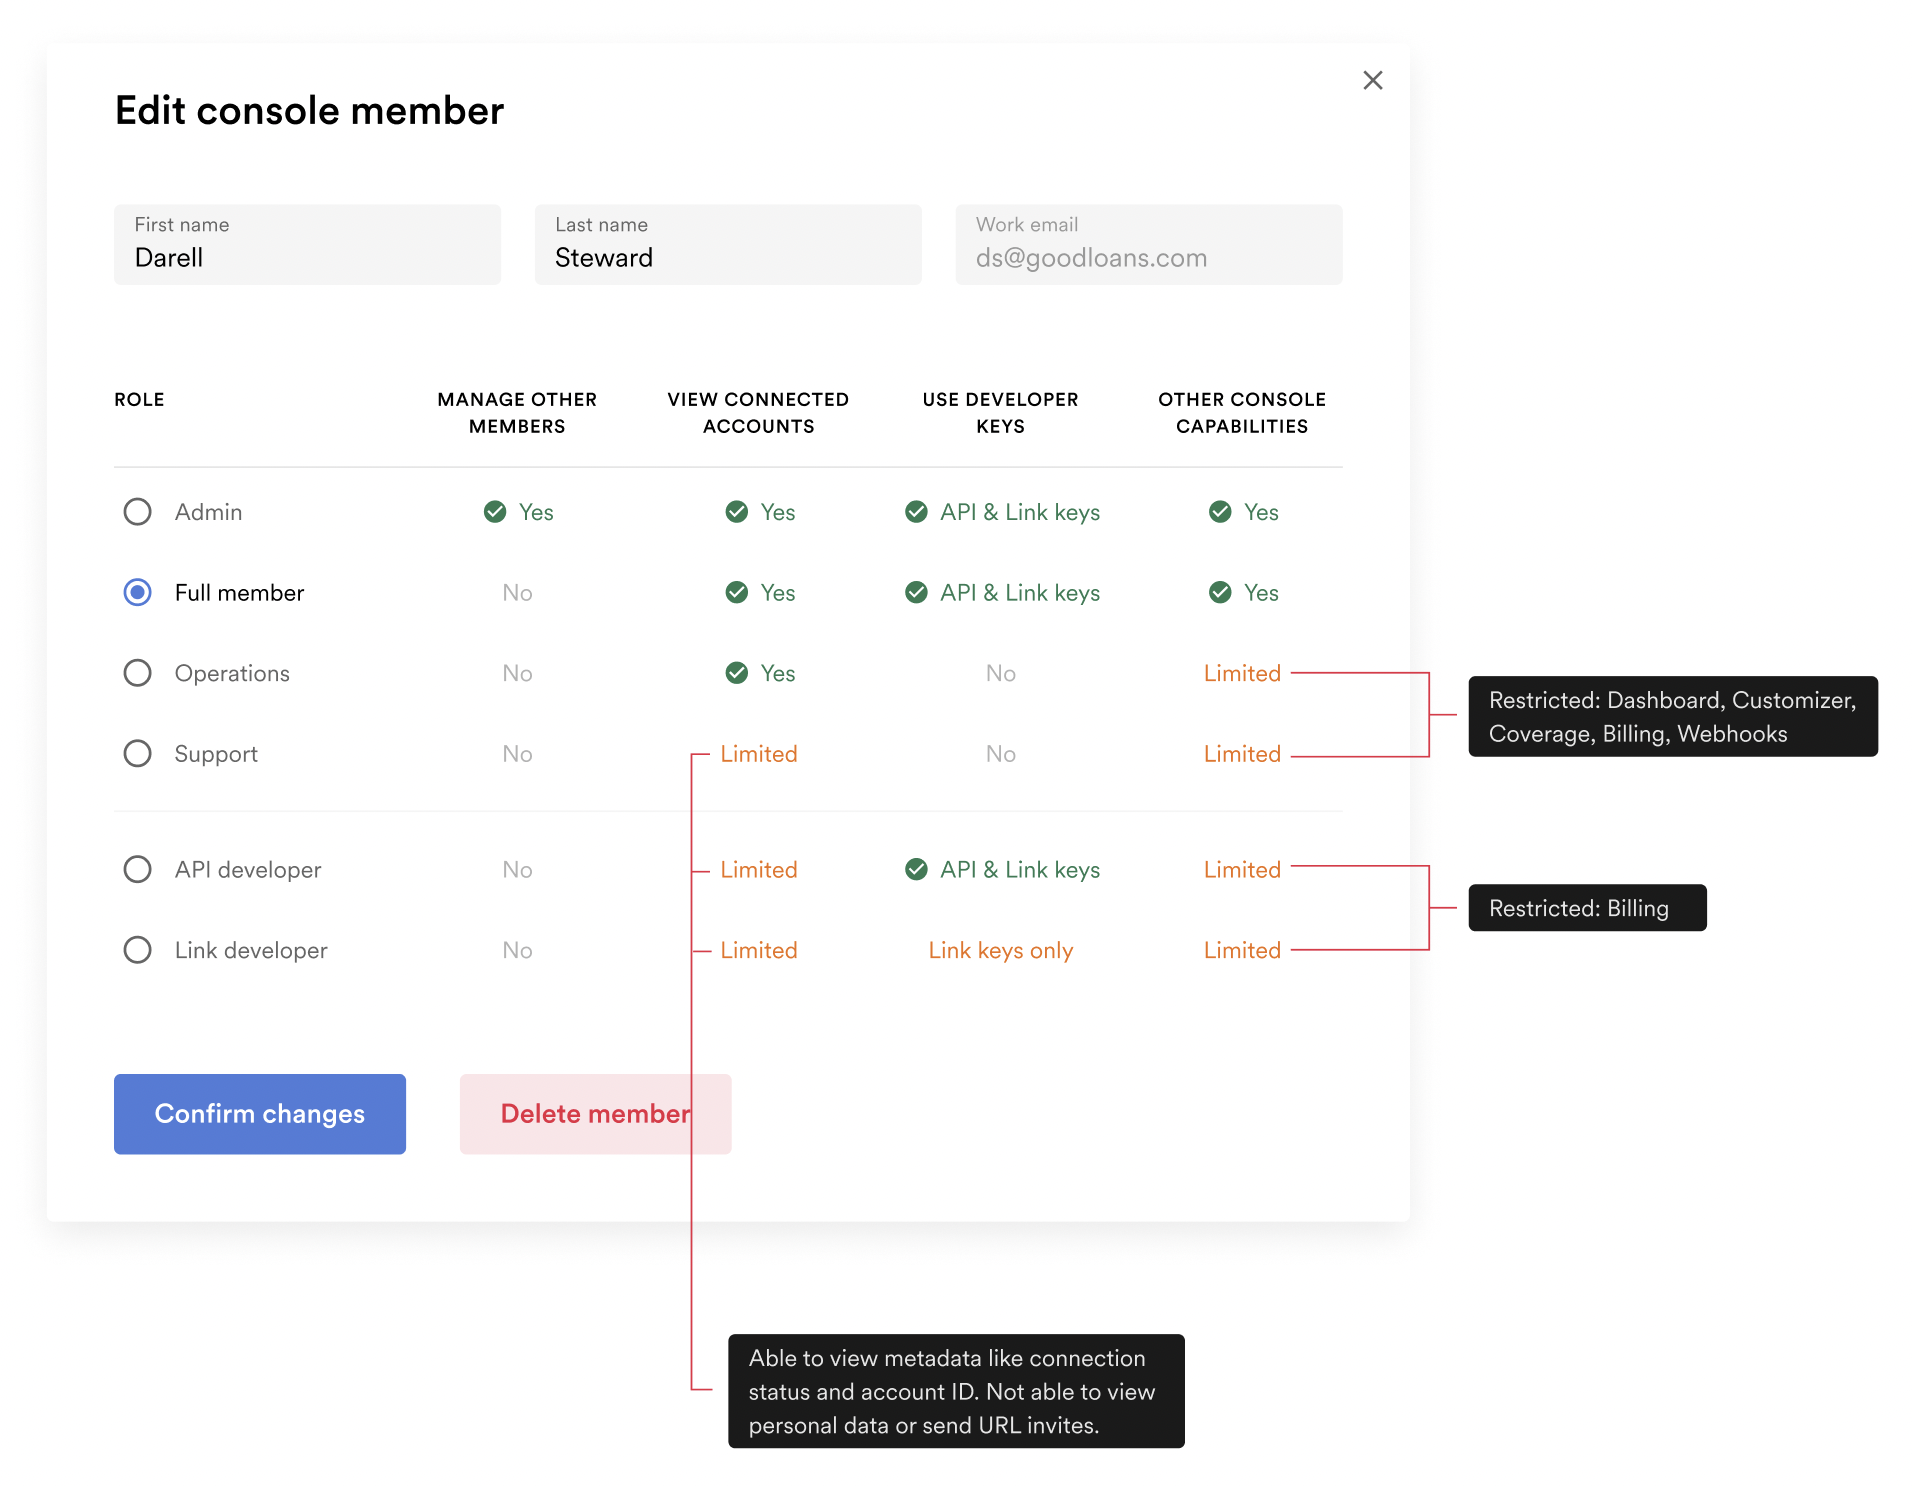Click the Link keys only label
Image resolution: width=1912 pixels, height=1486 pixels.
coord(1000,950)
